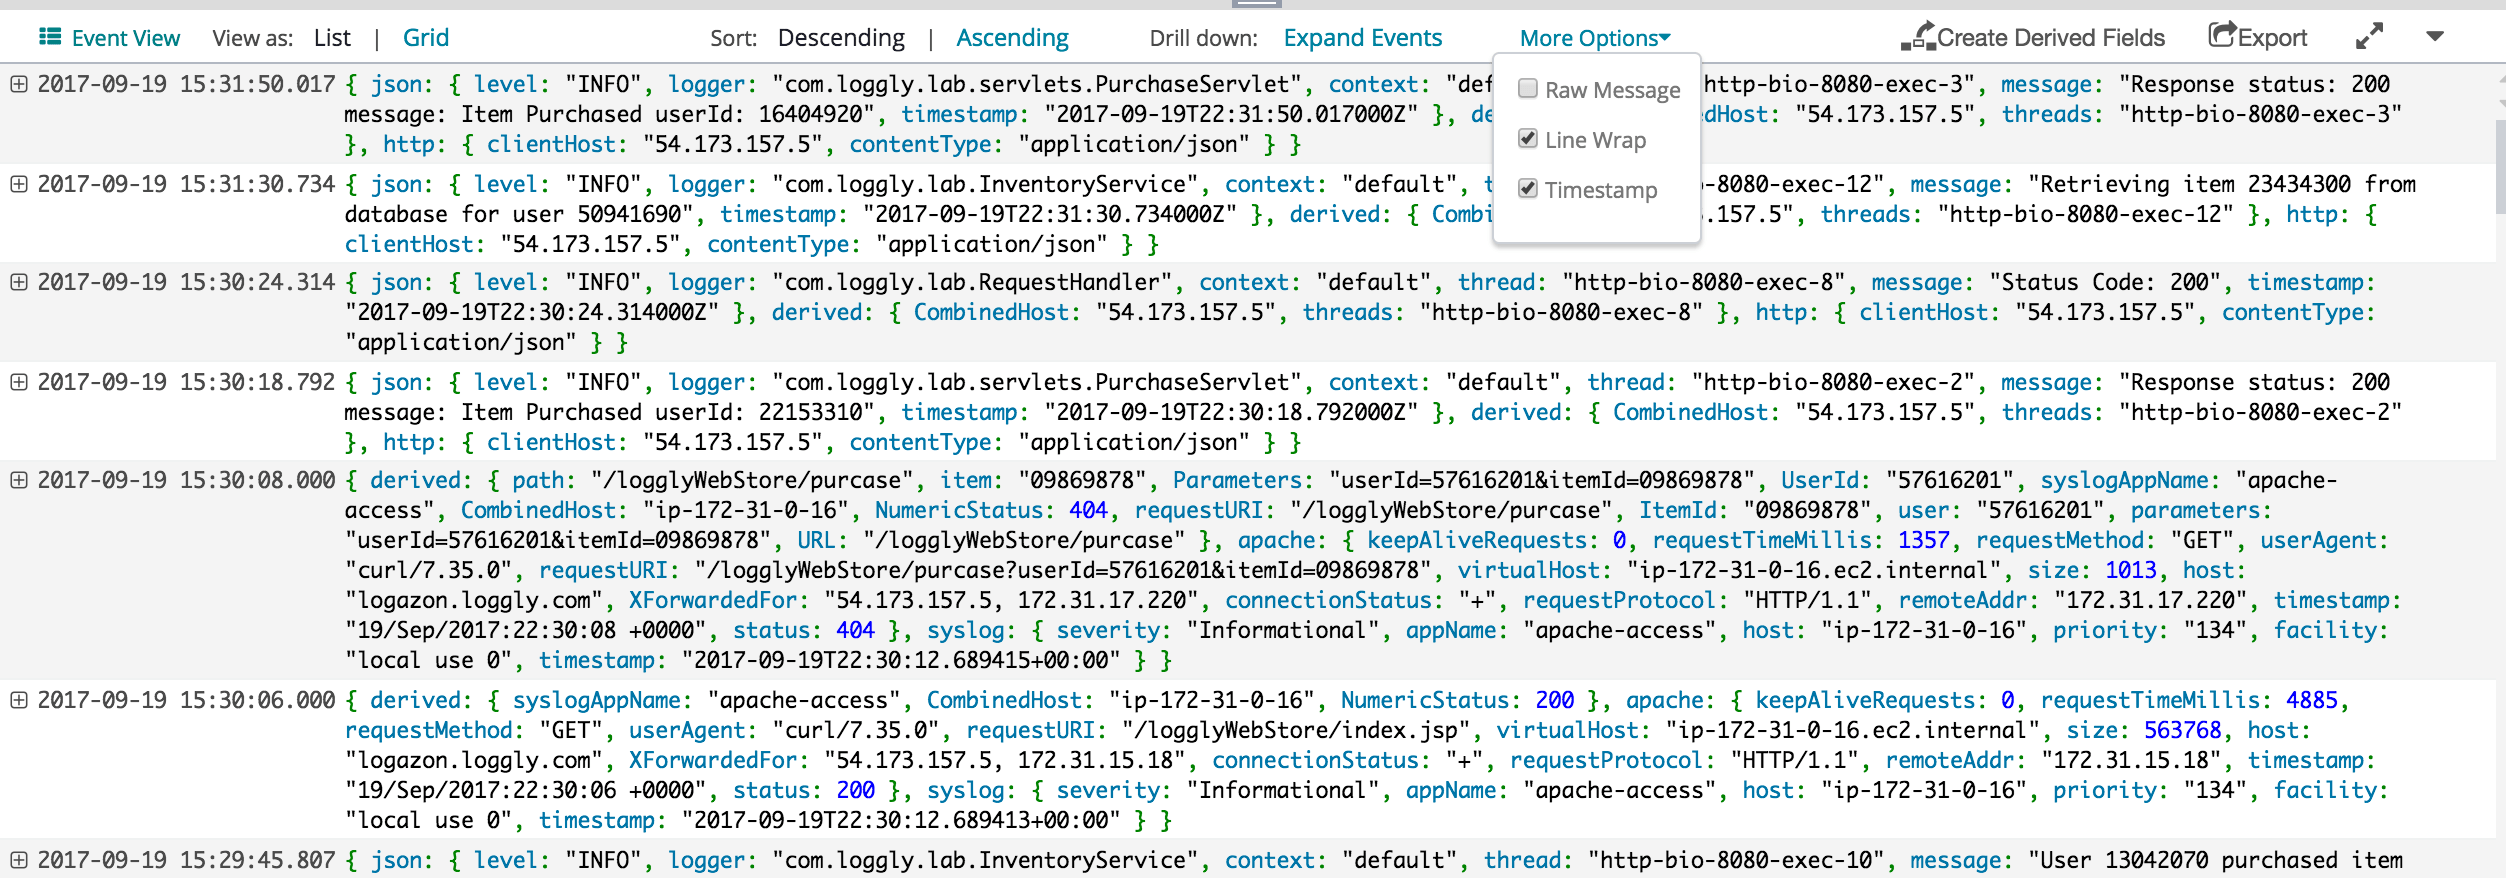Expand the 15:31:30.734 log event

click(x=18, y=184)
